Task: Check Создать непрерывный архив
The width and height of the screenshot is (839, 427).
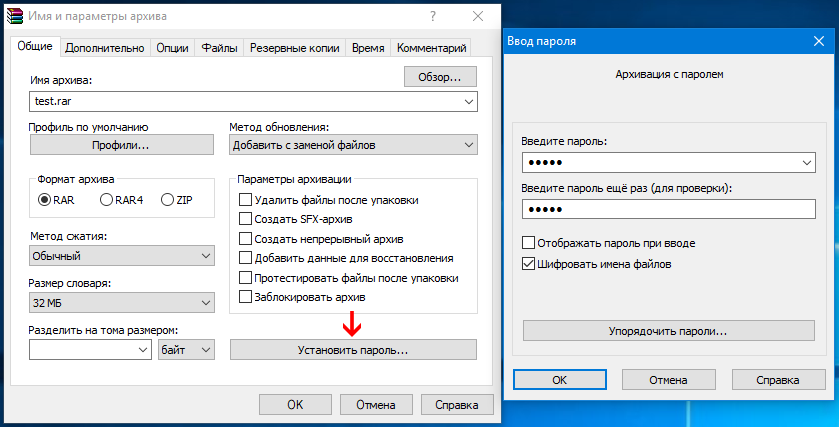Action: [245, 239]
